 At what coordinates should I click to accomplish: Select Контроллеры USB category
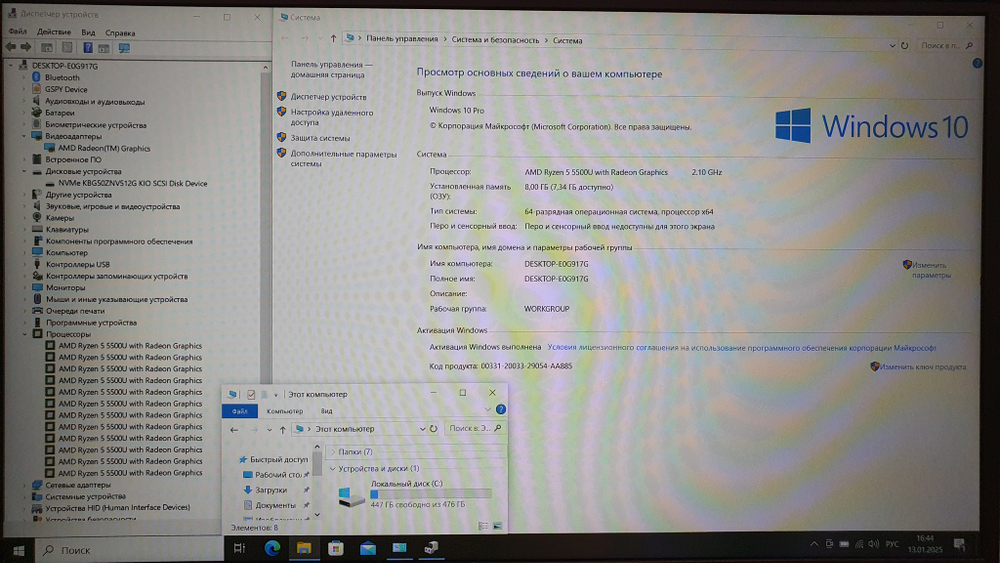tap(77, 264)
